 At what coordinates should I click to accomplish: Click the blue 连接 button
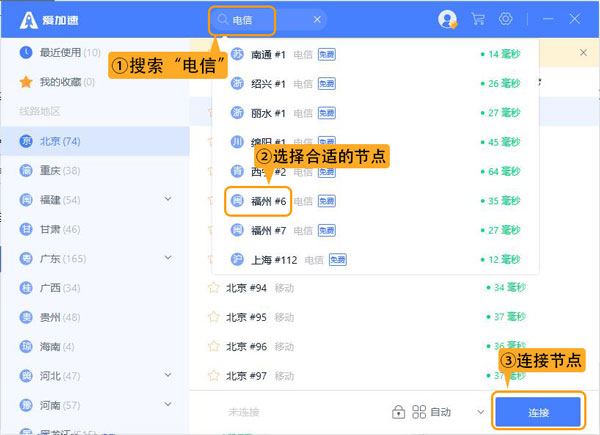click(x=538, y=412)
